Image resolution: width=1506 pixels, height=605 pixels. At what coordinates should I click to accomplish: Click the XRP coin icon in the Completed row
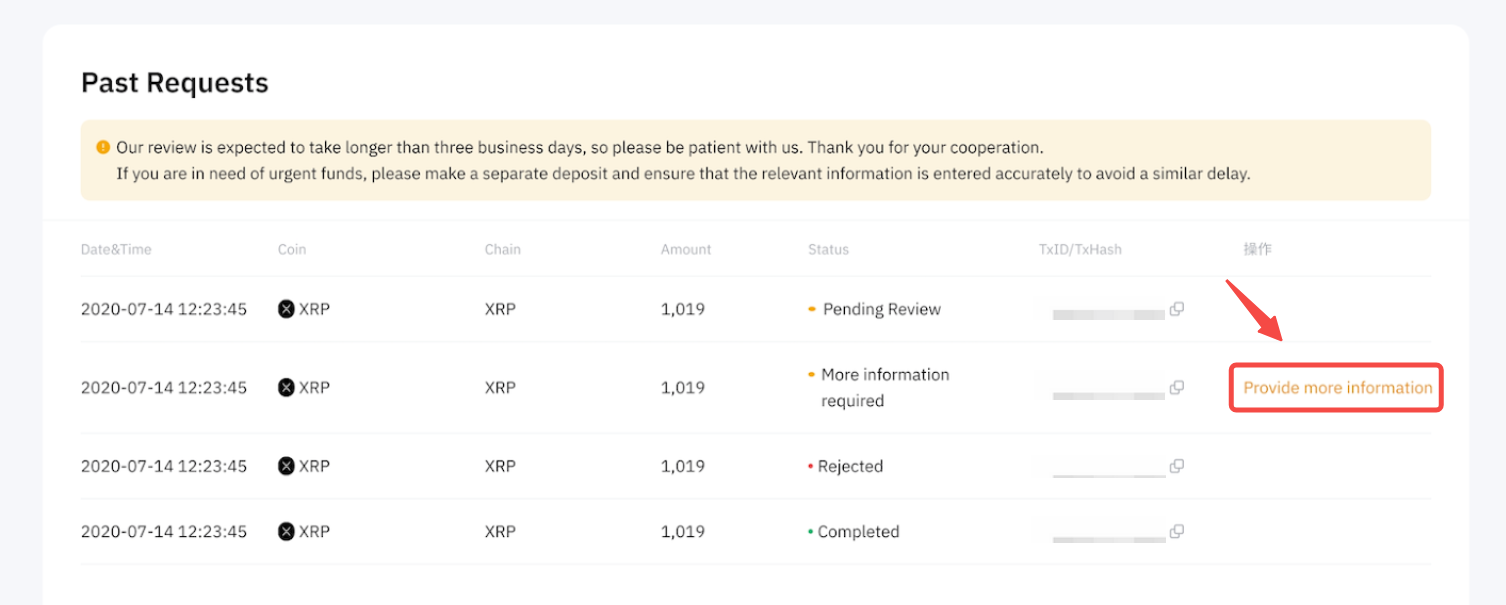287,532
